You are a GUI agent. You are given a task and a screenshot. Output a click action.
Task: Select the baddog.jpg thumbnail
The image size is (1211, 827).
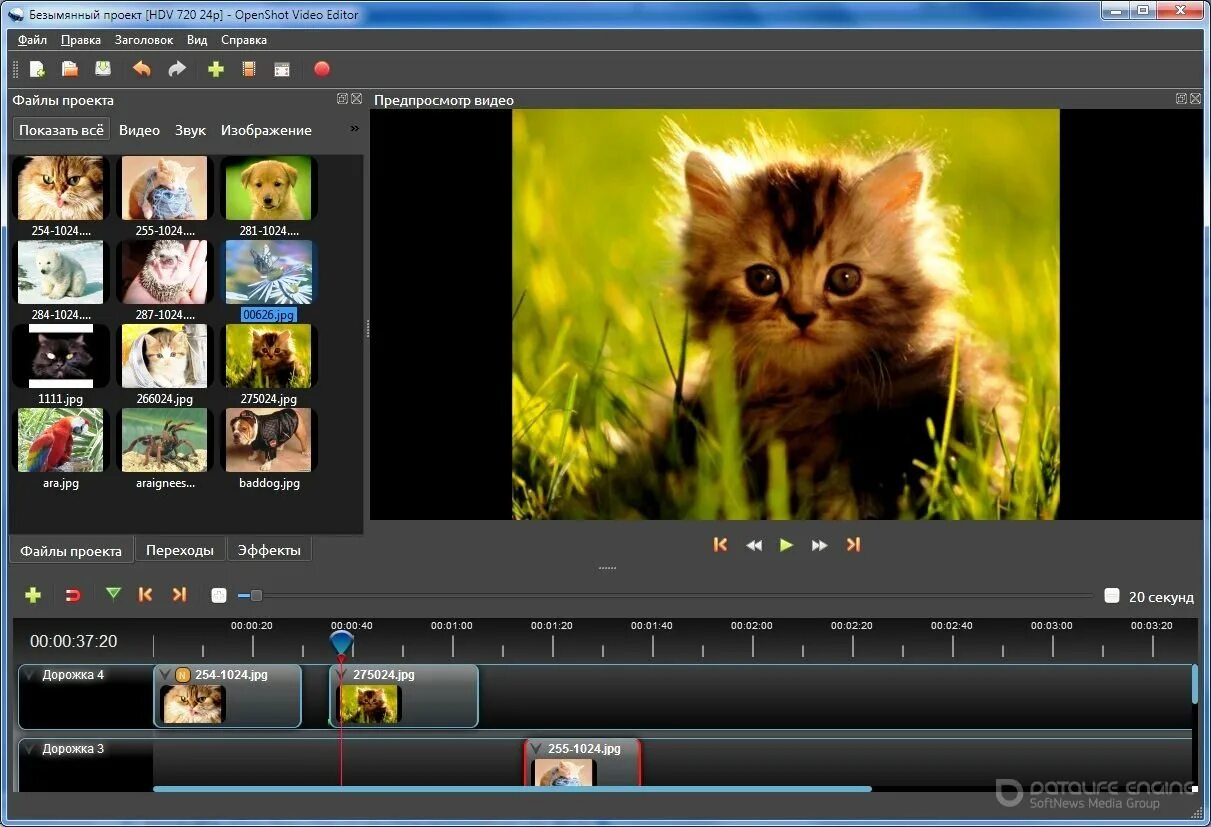tap(268, 440)
